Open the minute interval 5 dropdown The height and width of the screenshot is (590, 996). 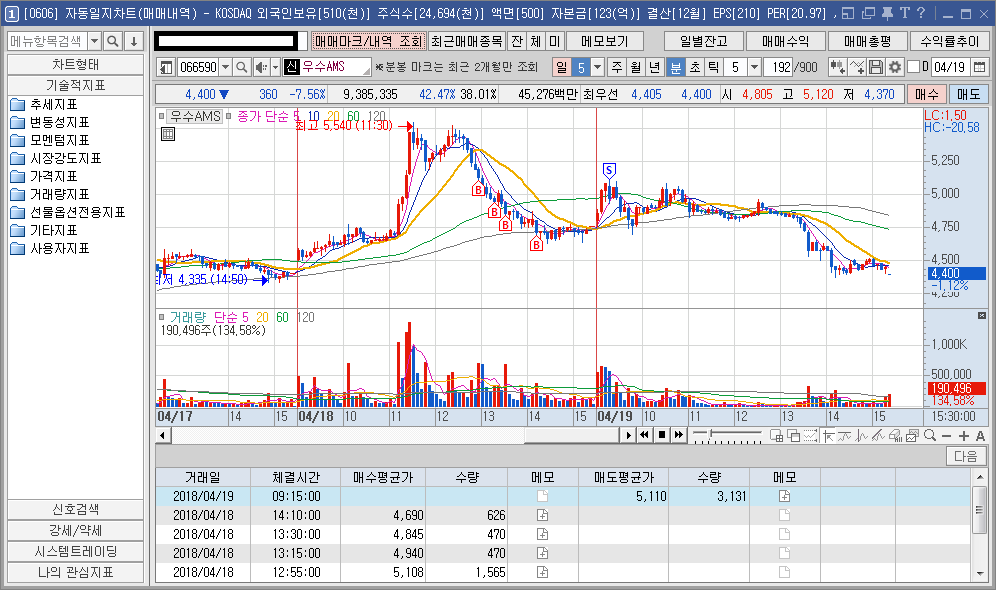click(x=754, y=67)
